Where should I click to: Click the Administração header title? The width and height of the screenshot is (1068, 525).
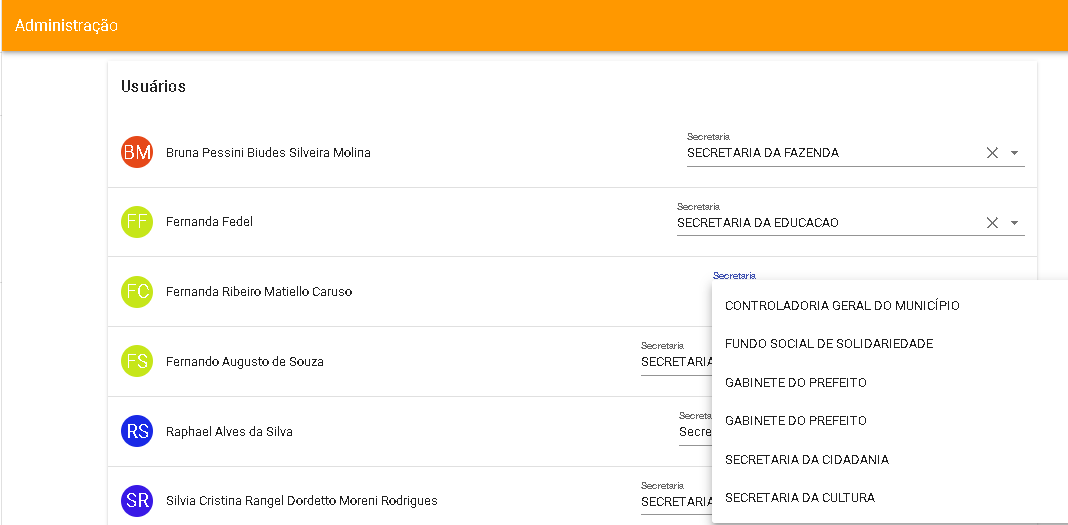tap(66, 25)
